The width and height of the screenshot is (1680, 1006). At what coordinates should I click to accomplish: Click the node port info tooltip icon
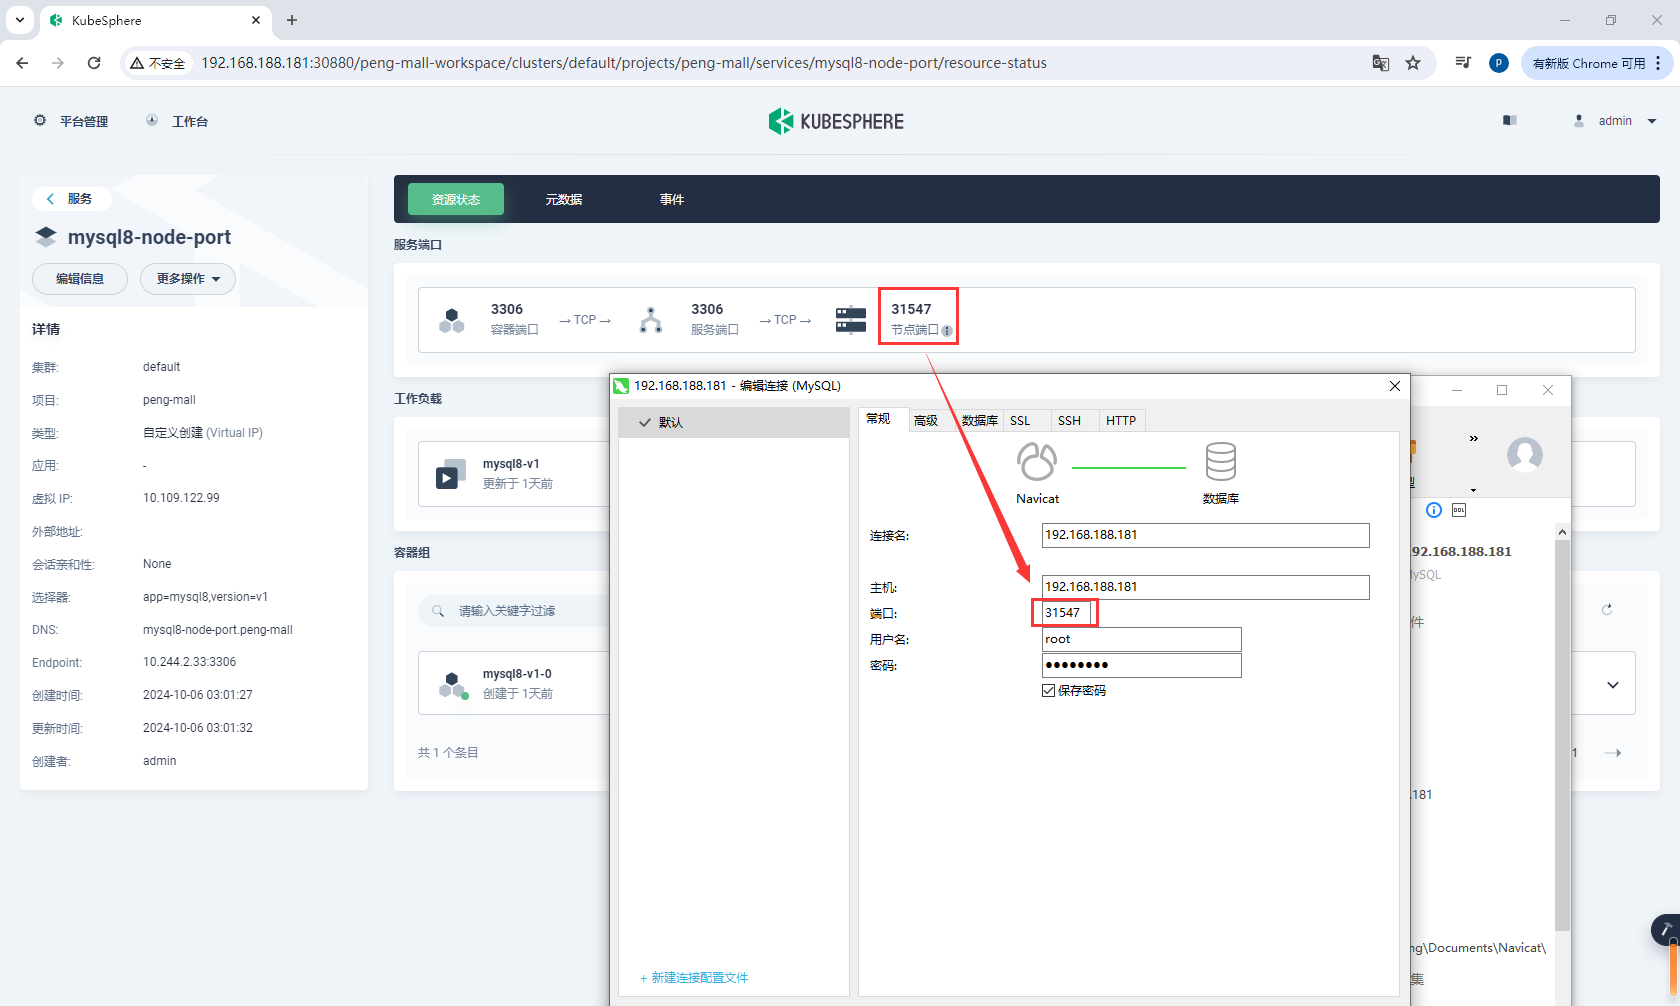947,331
